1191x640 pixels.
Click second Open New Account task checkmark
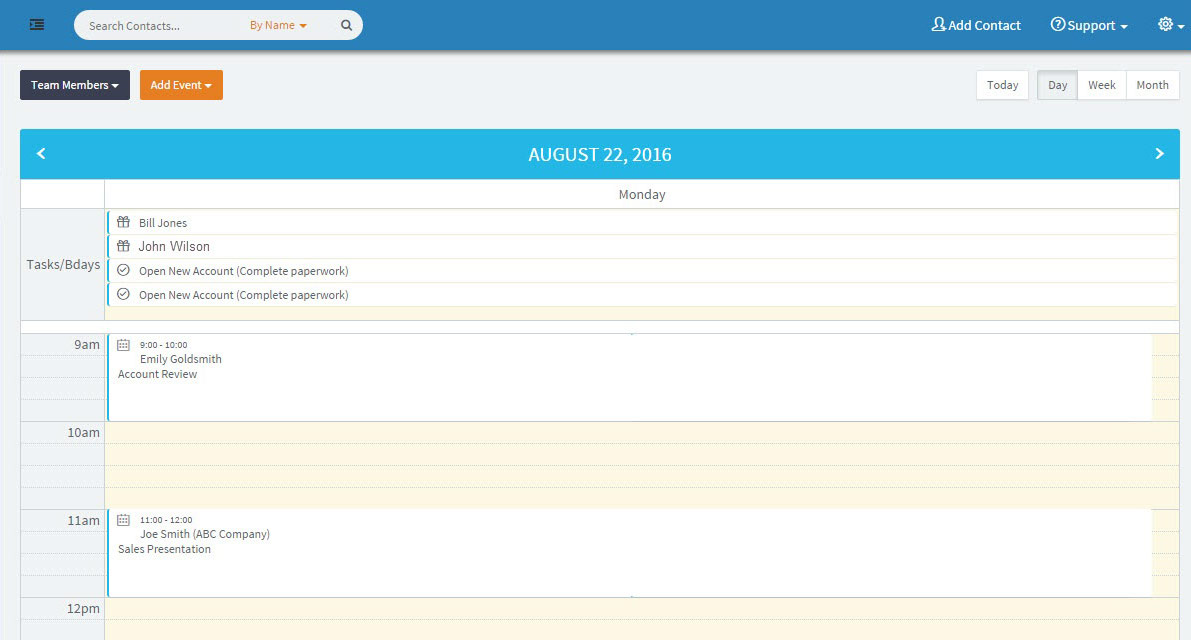[x=123, y=295]
